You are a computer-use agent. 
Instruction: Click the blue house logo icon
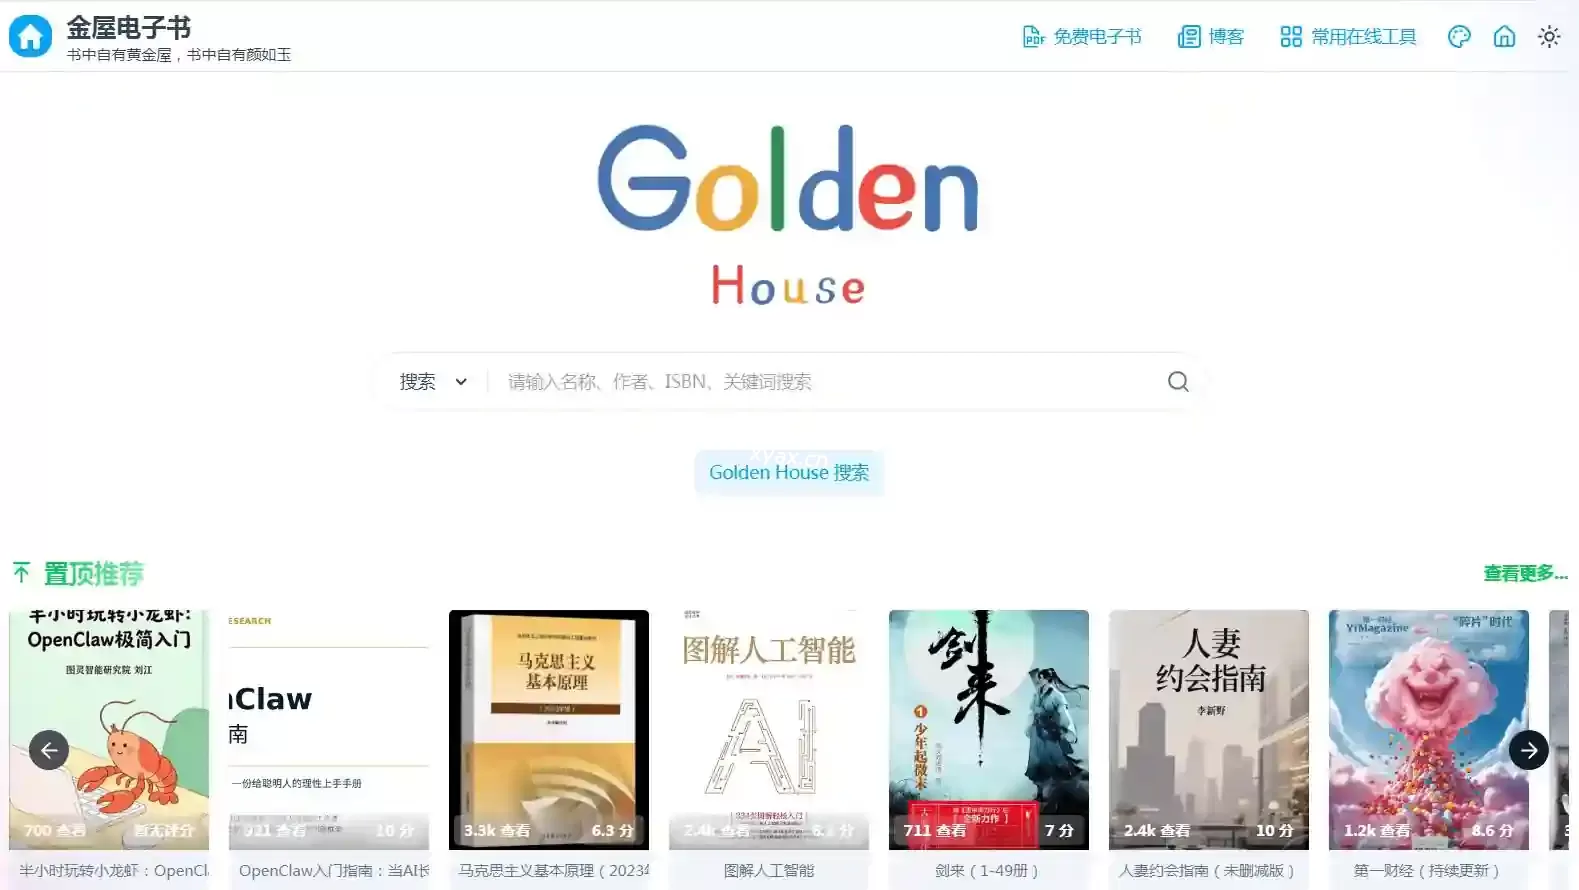[30, 37]
